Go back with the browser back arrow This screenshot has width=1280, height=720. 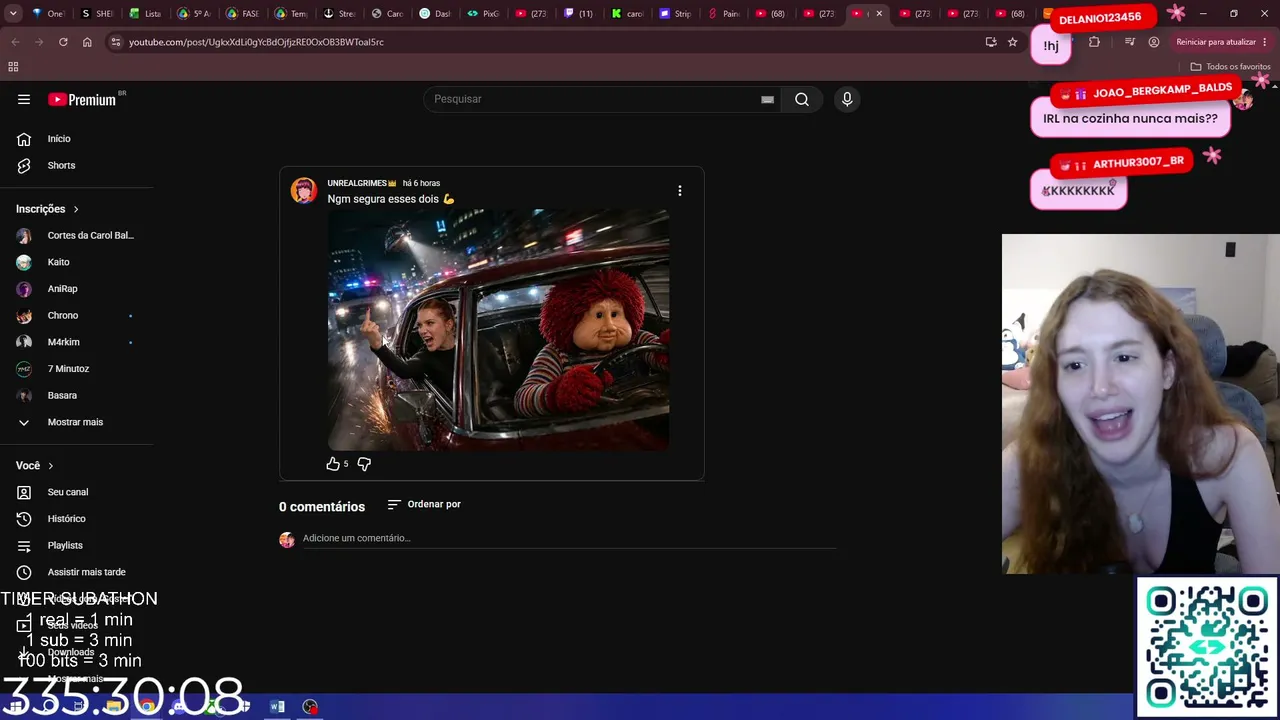coord(15,42)
